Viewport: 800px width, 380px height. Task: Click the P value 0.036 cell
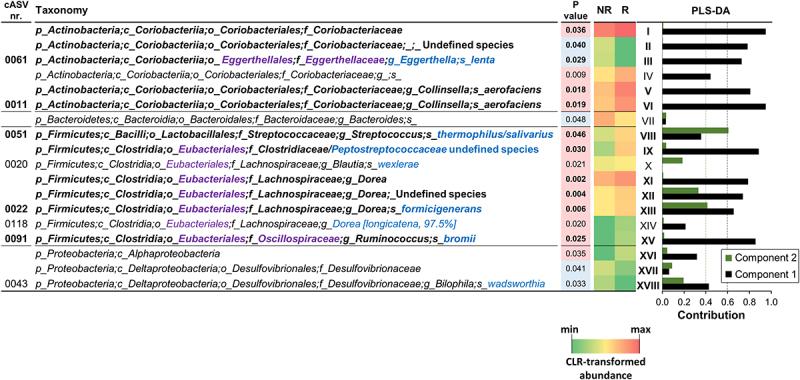[x=575, y=31]
